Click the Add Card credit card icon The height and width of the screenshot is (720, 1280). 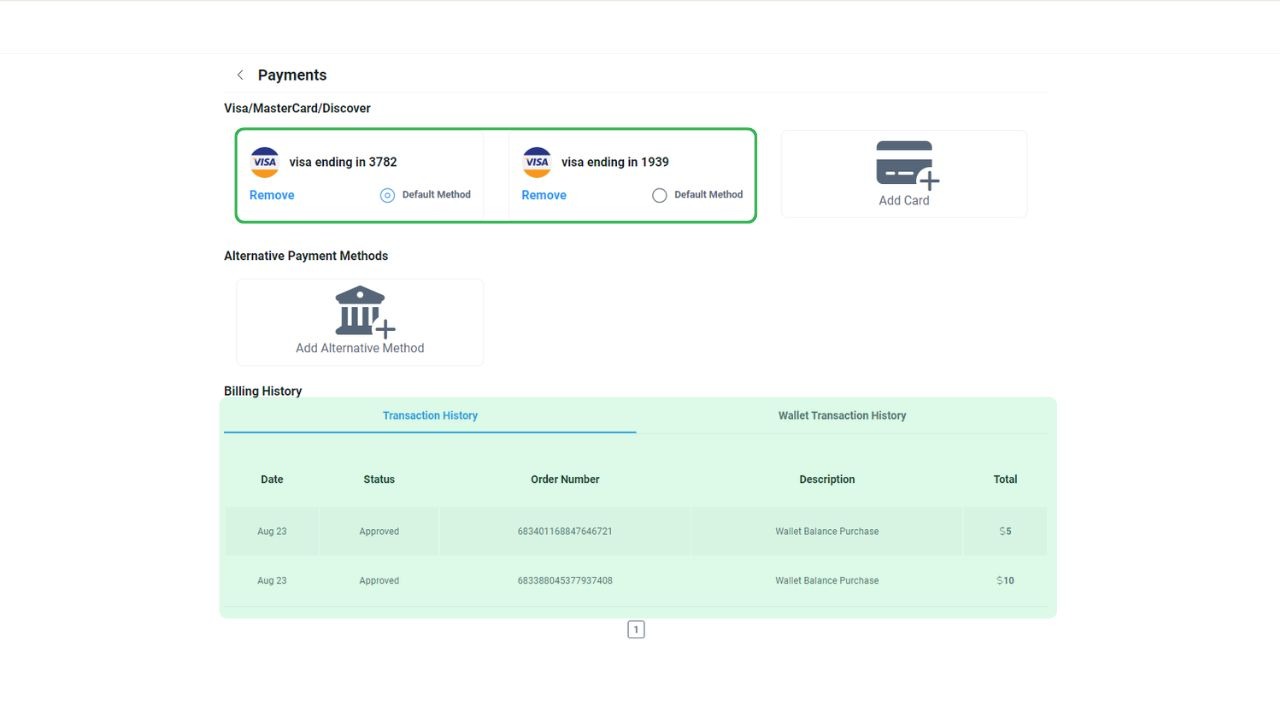point(906,164)
